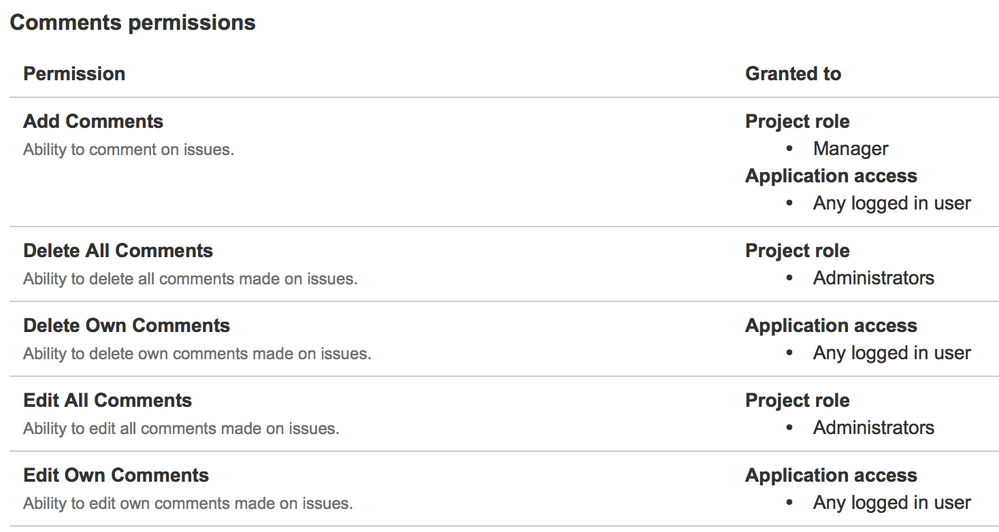Click Any logged in user for Add Comments
The width and height of the screenshot is (999, 532).
click(892, 203)
